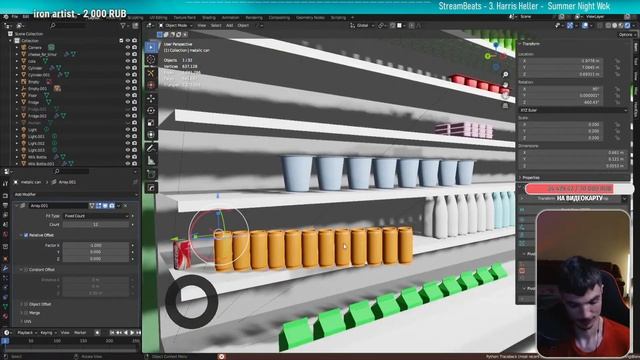Toggle camera view gizmo icon
This screenshot has width=640, height=360.
(x=505, y=95)
